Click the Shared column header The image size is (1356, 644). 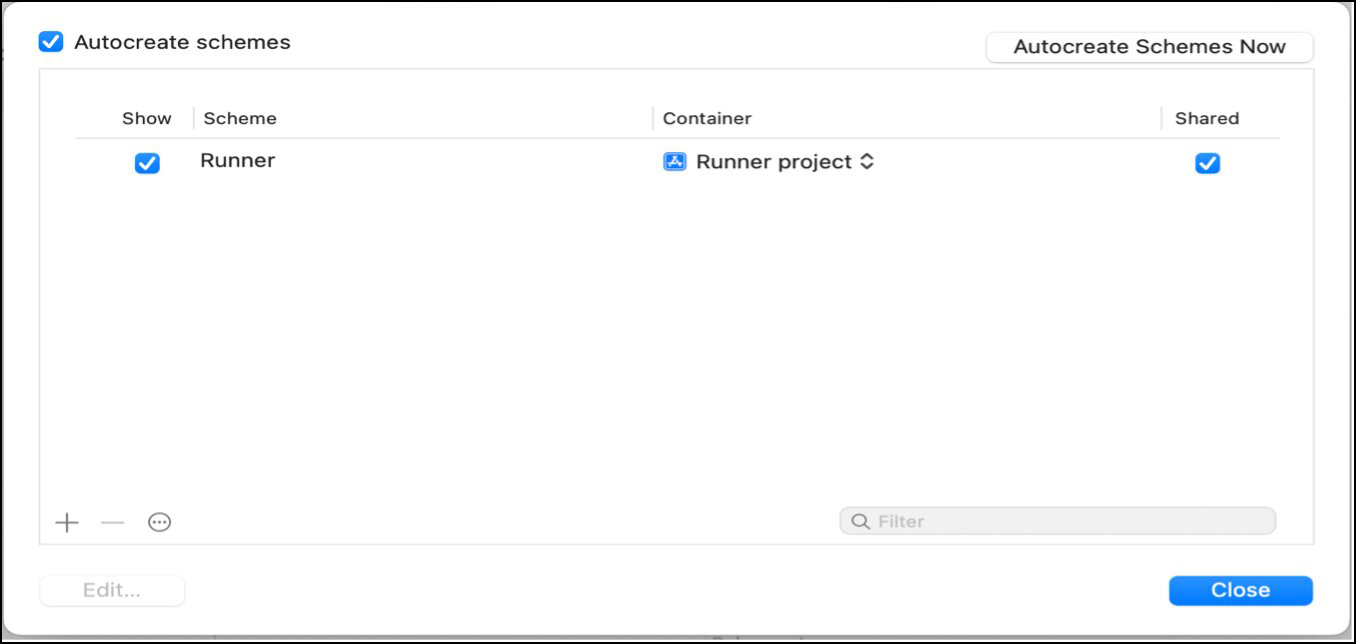click(x=1207, y=118)
